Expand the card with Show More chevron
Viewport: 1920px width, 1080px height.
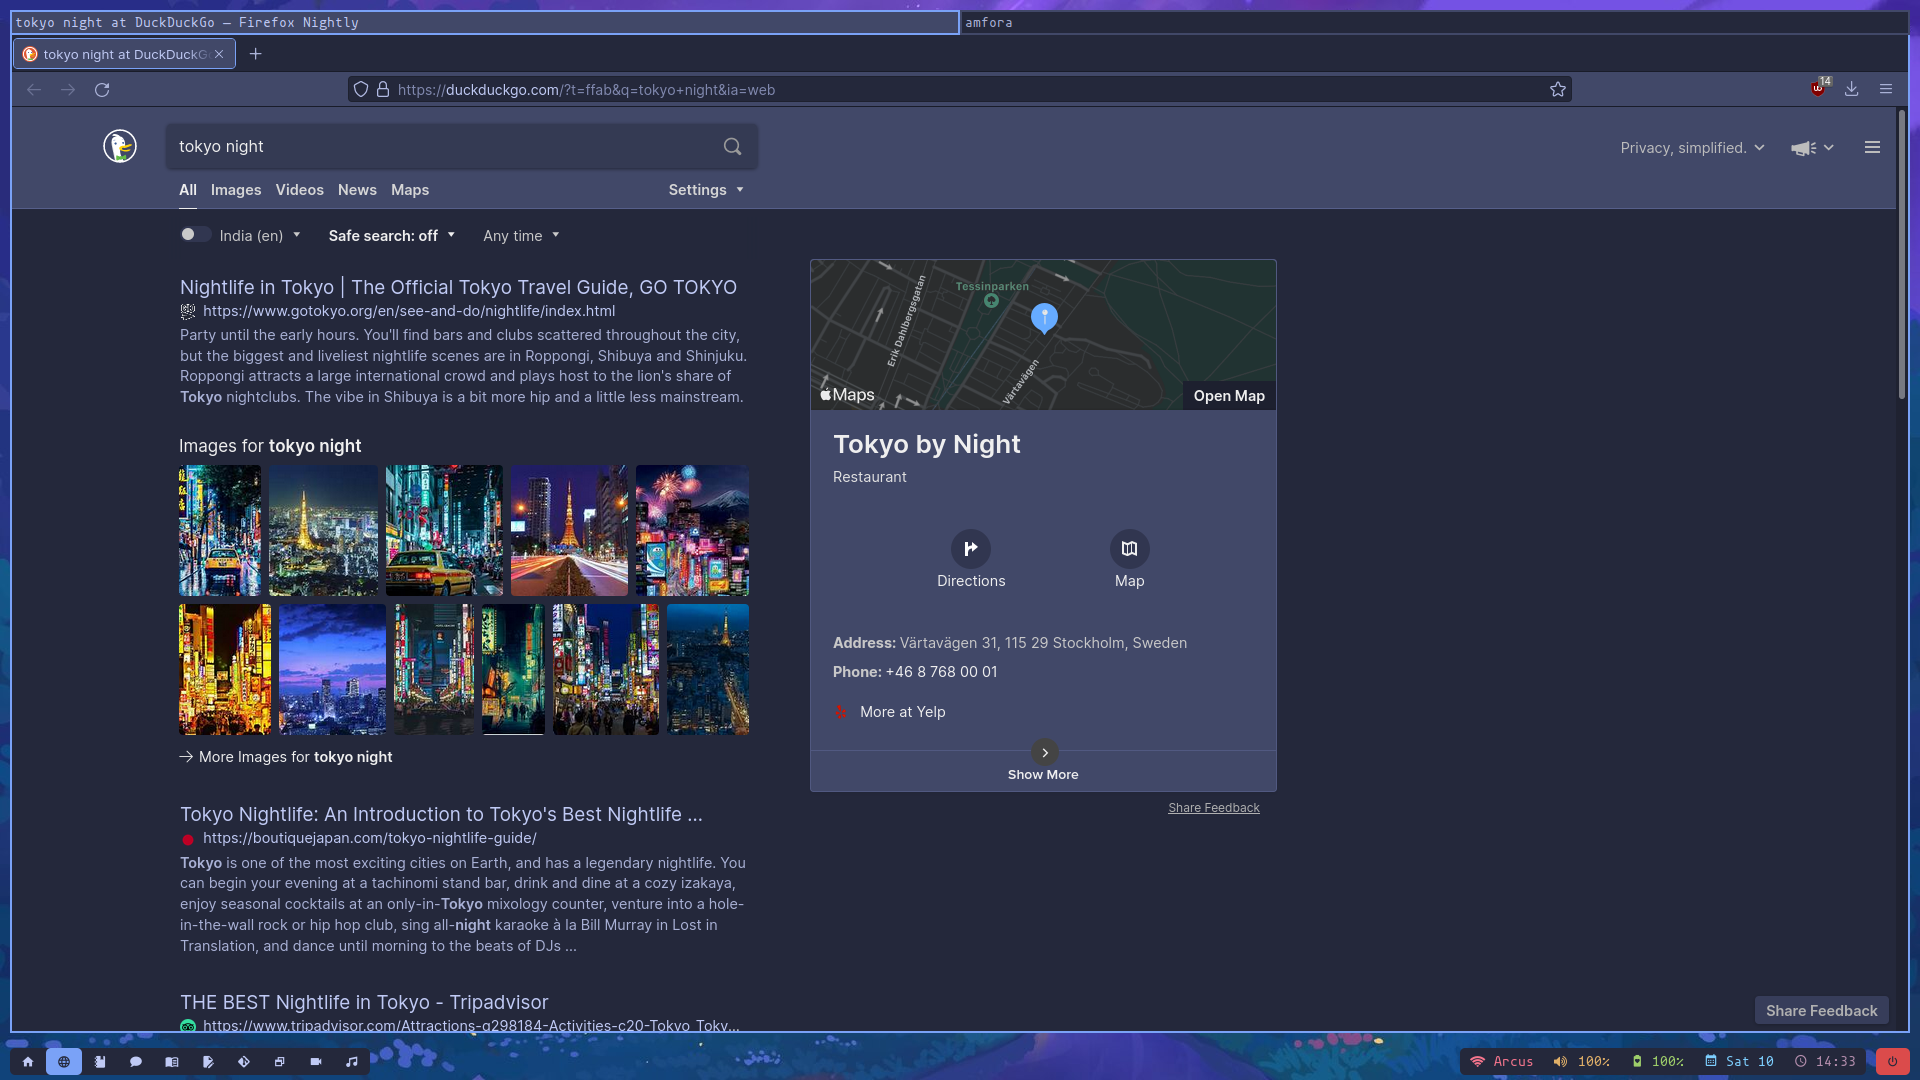click(x=1044, y=753)
